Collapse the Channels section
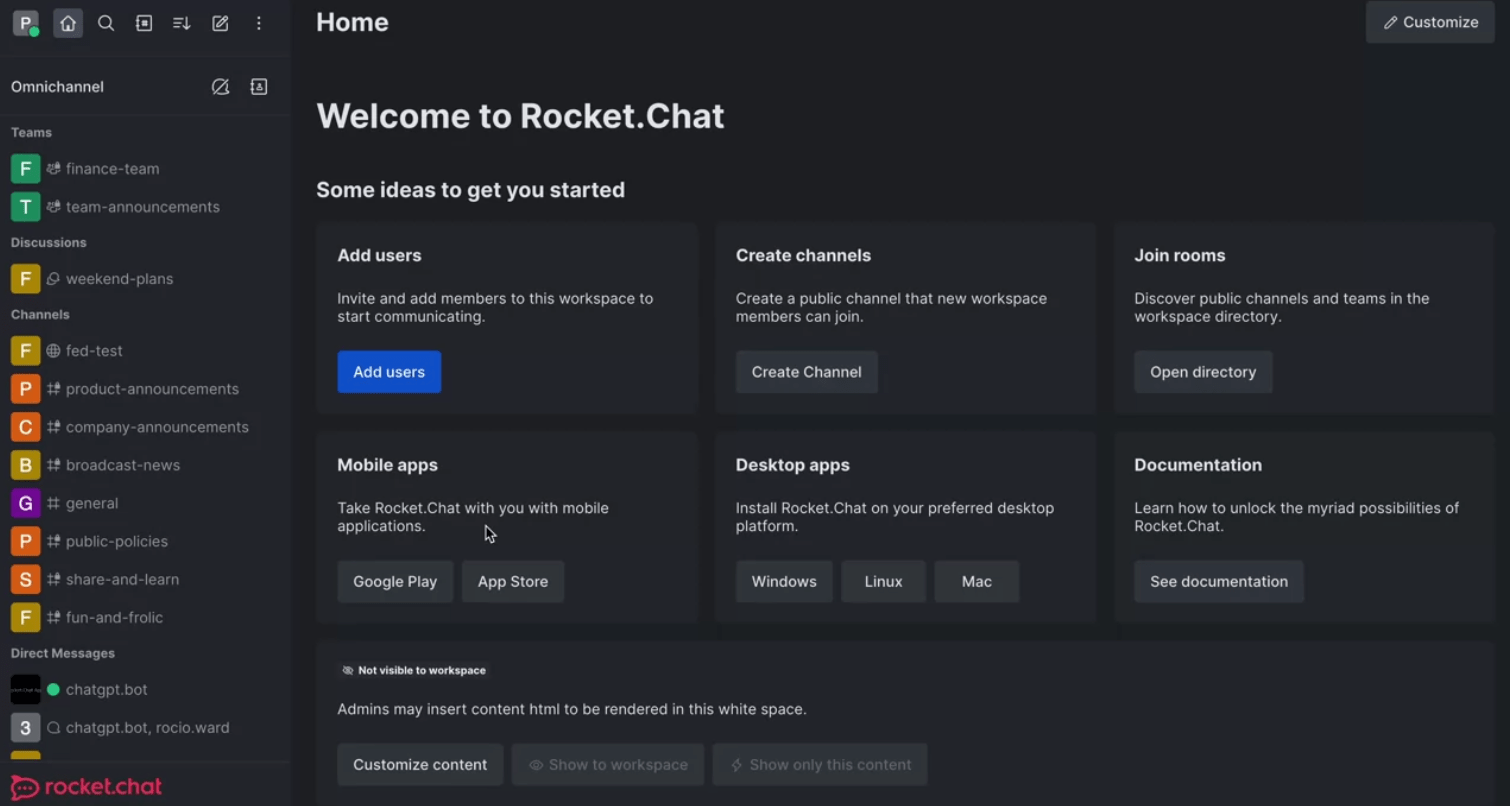Image resolution: width=1510 pixels, height=806 pixels. [39, 314]
